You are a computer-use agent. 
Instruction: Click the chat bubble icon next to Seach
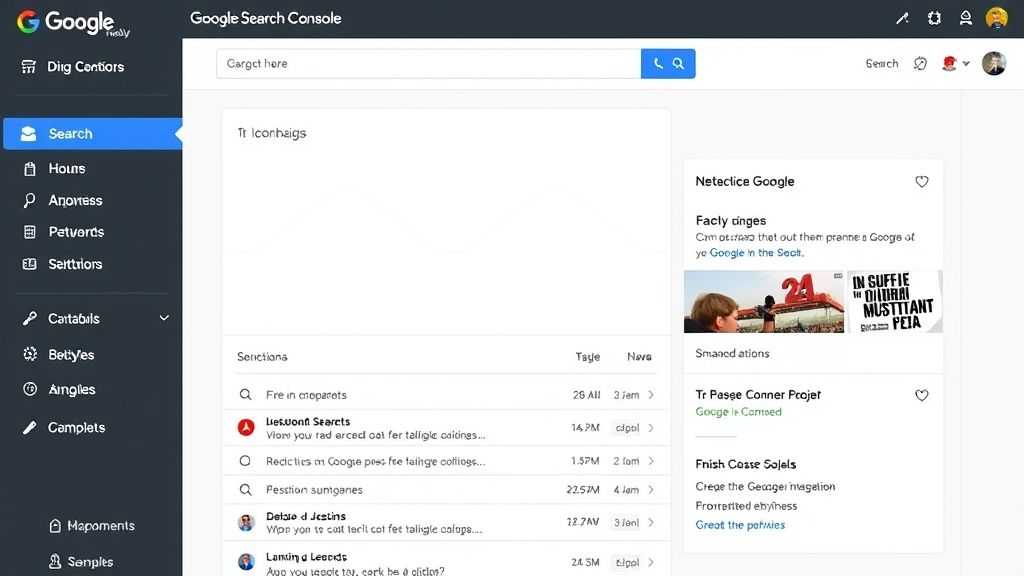[x=920, y=63]
